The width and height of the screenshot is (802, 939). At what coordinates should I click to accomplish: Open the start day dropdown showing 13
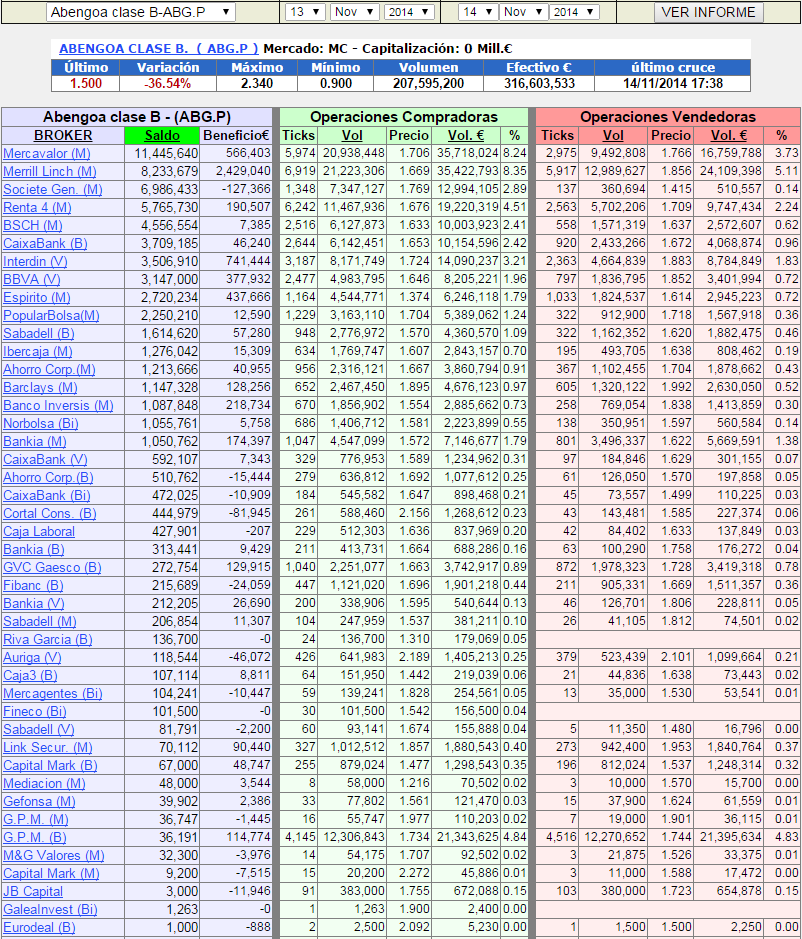(305, 12)
